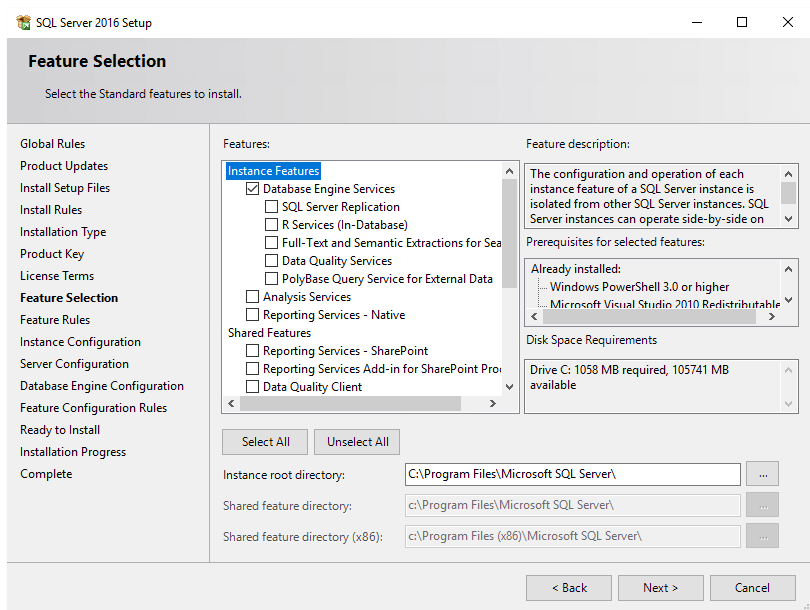The width and height of the screenshot is (810, 610).
Task: Uncheck Database Engine Services checkbox
Action: (x=252, y=189)
